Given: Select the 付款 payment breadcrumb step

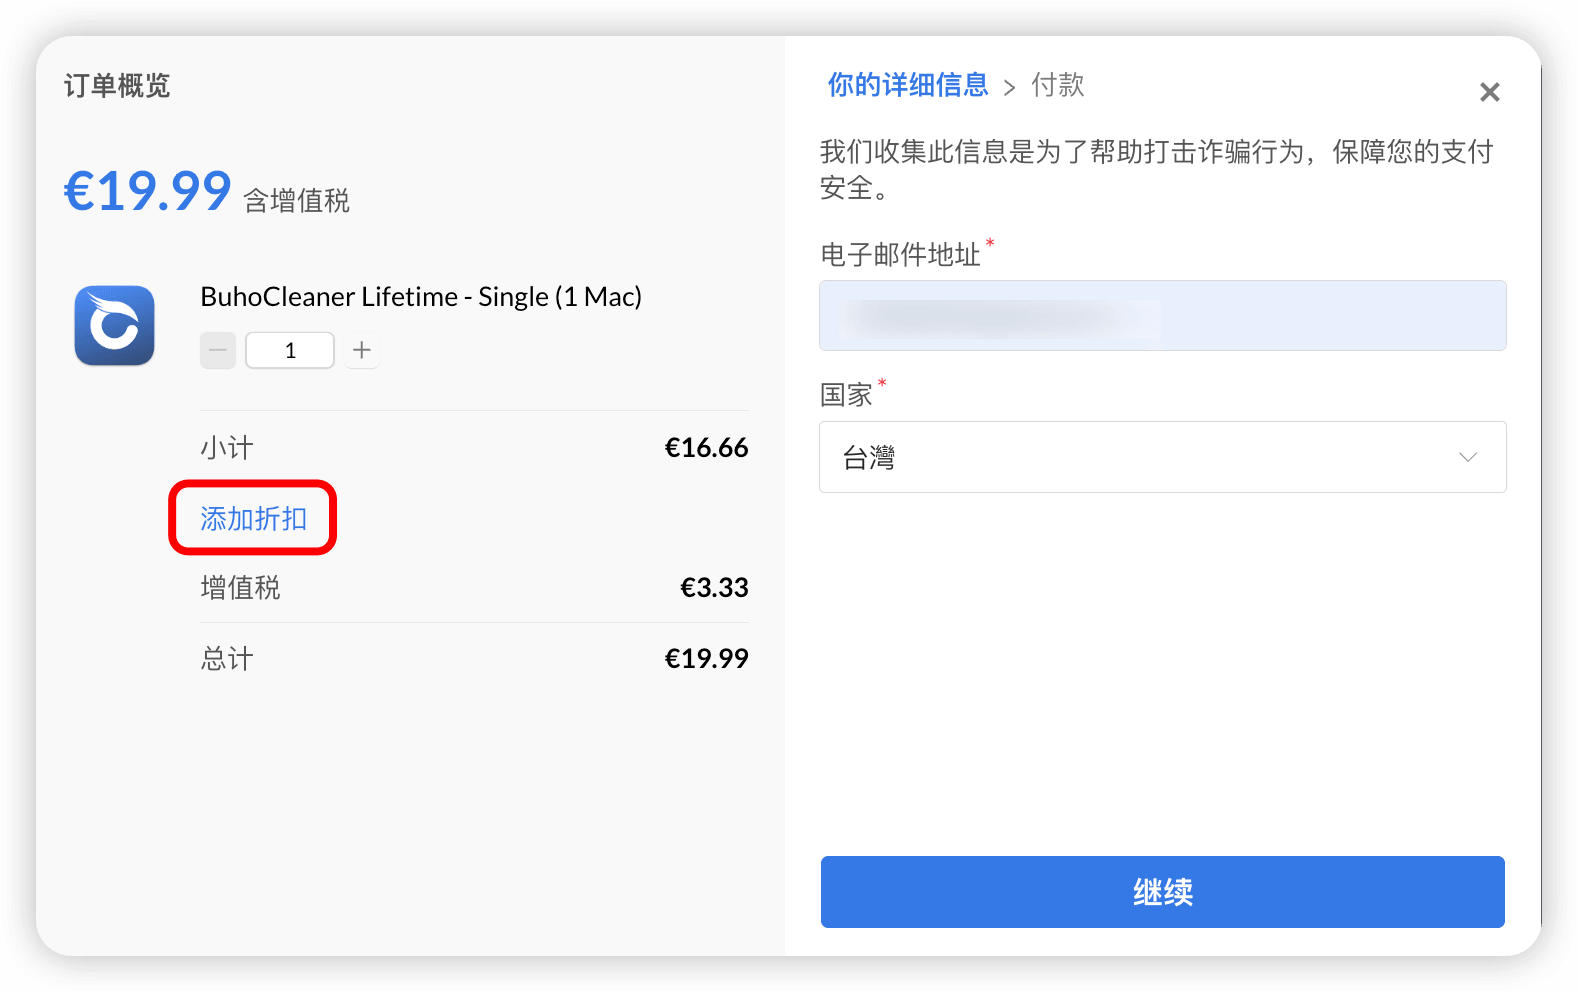Looking at the screenshot, I should pyautogui.click(x=1058, y=85).
